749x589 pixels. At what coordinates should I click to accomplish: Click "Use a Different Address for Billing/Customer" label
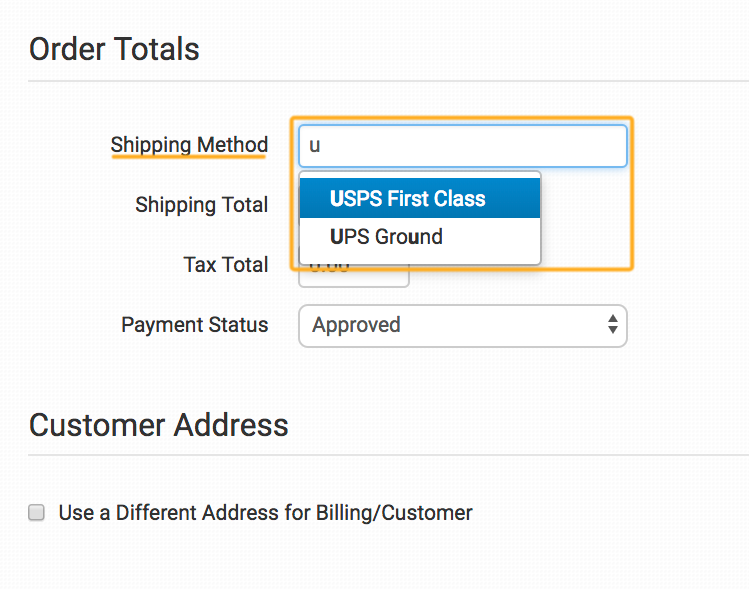265,513
